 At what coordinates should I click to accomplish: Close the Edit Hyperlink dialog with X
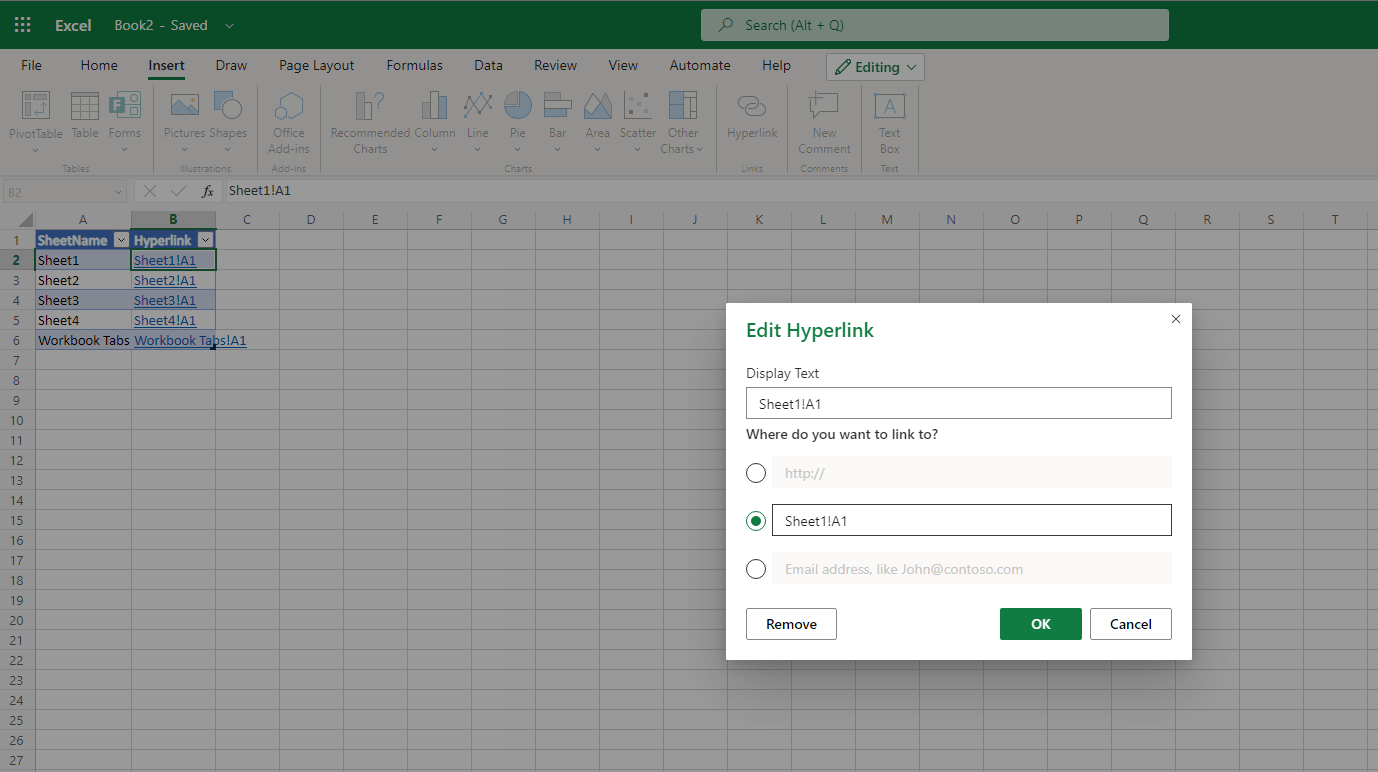tap(1175, 319)
